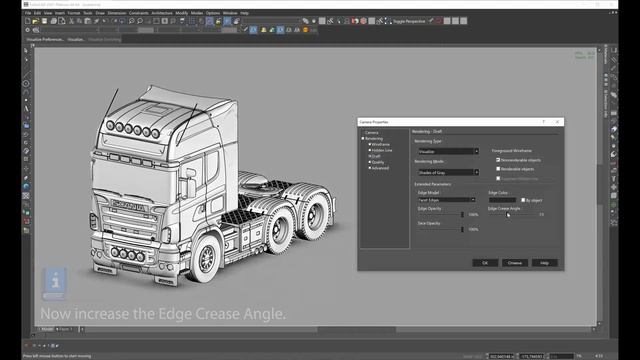Toggle Renderable objects checkbox
Screen dimensions: 640x360
(498, 169)
